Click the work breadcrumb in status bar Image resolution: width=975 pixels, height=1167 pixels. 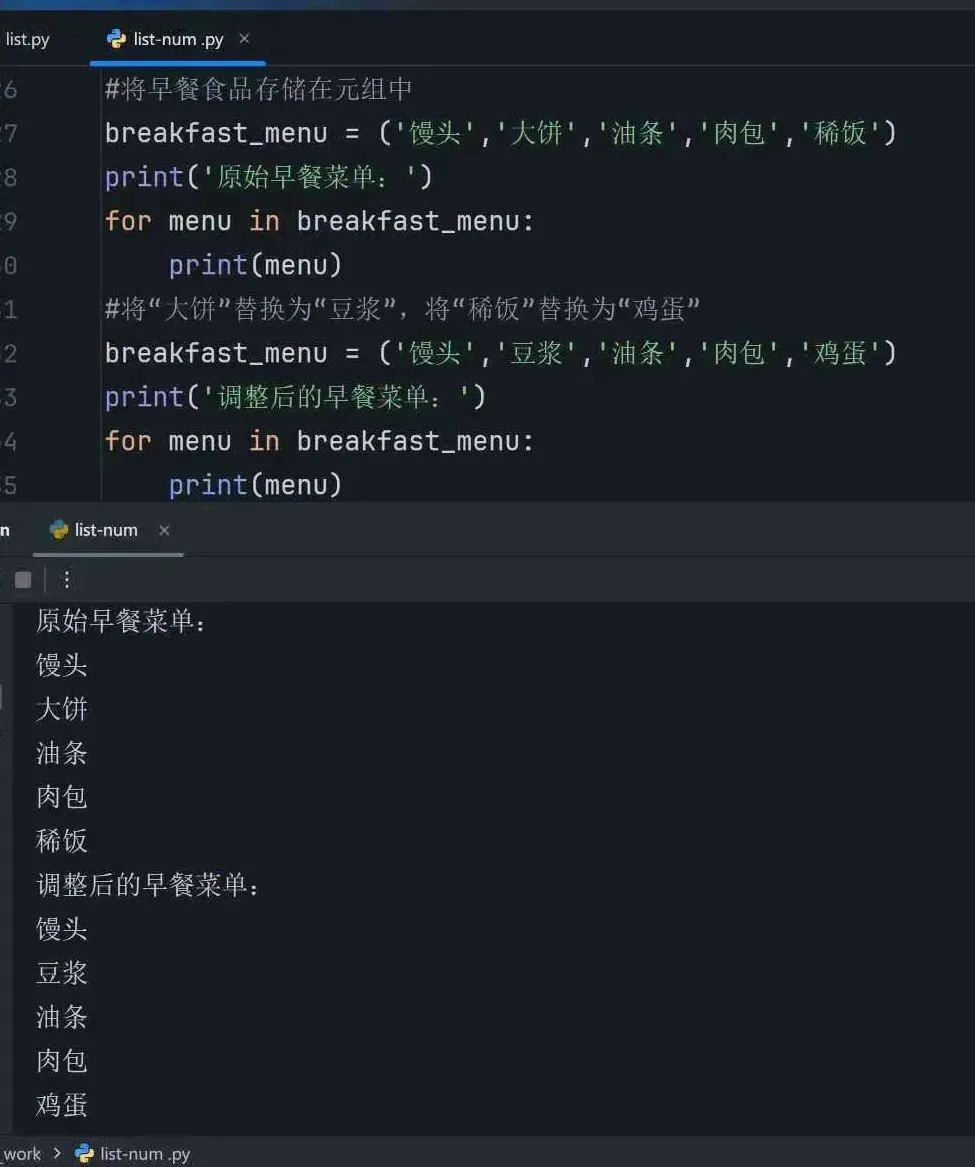coord(22,1154)
